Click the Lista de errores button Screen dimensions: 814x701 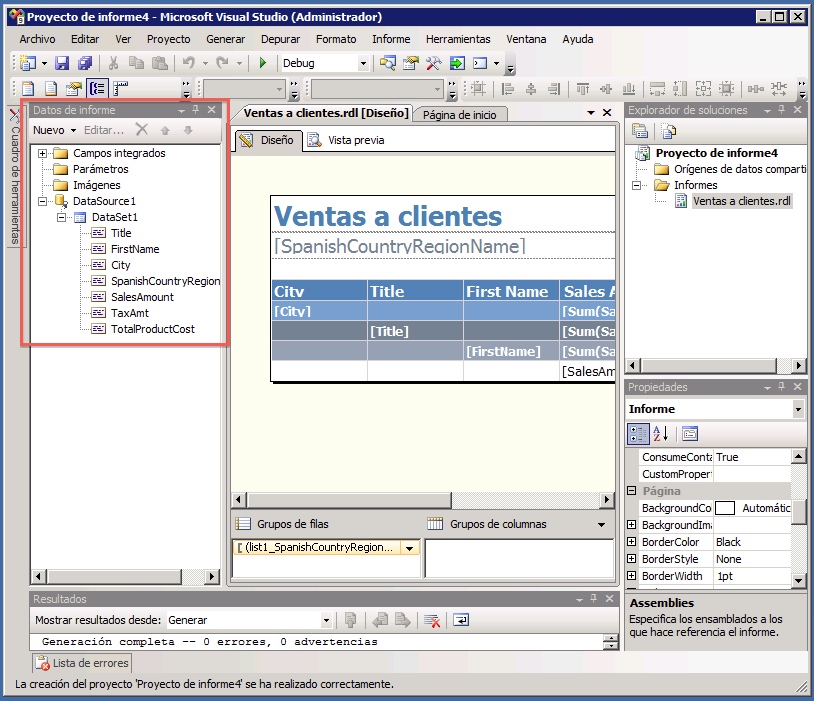coord(81,663)
